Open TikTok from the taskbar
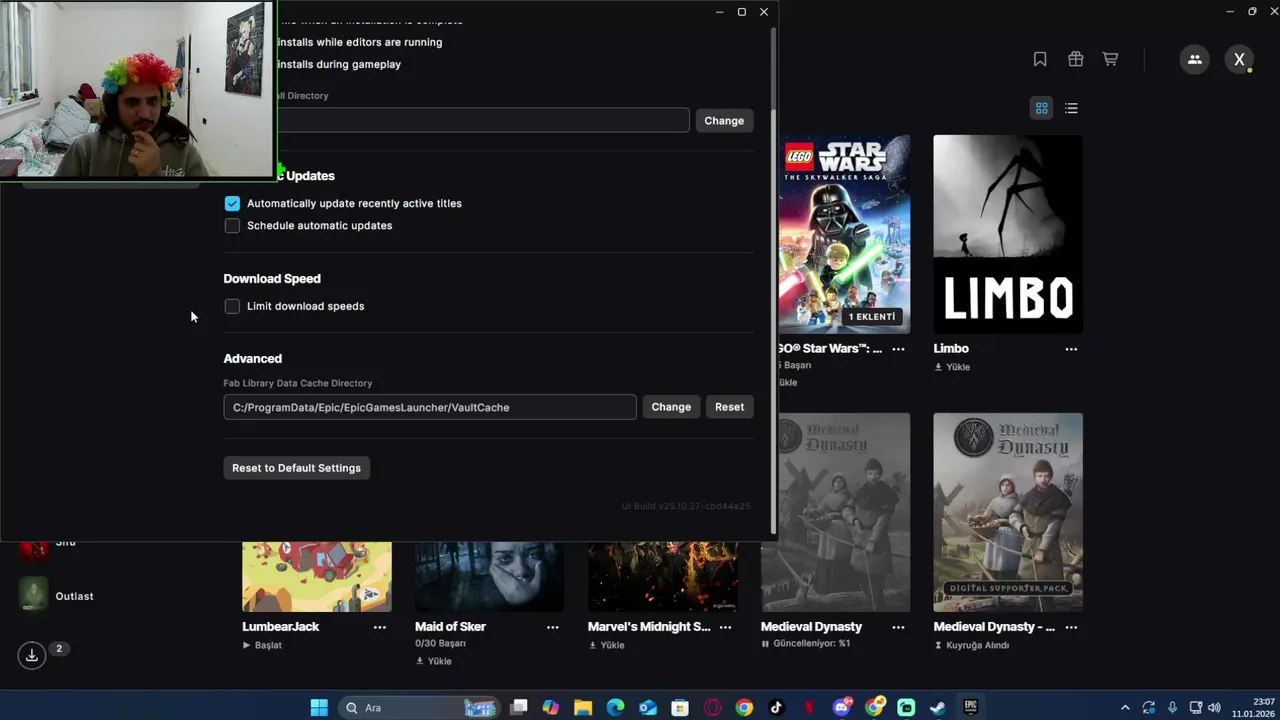The image size is (1280, 720). point(777,708)
